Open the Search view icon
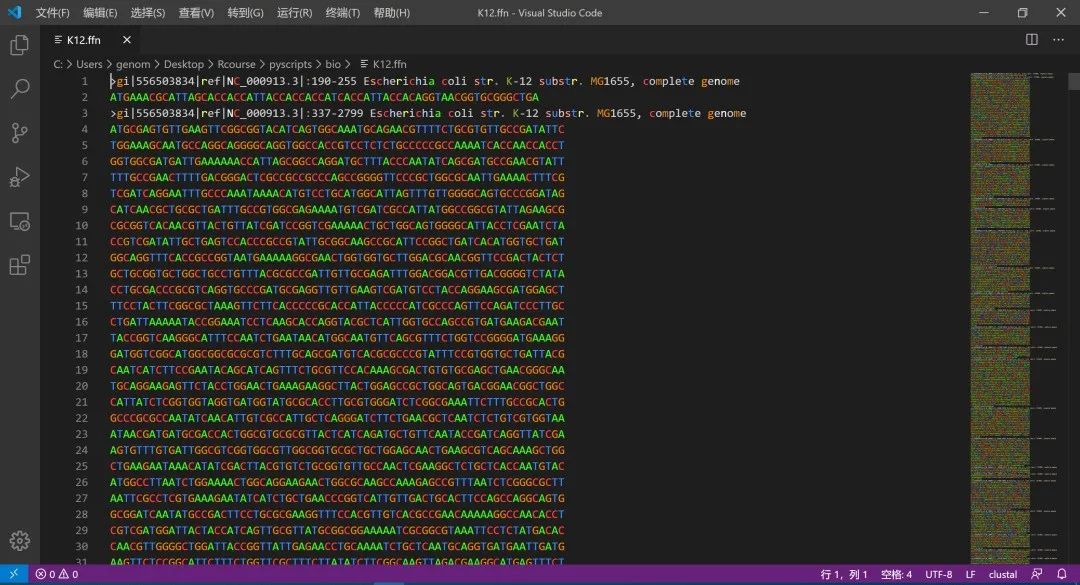The height and width of the screenshot is (585, 1080). click(x=19, y=89)
